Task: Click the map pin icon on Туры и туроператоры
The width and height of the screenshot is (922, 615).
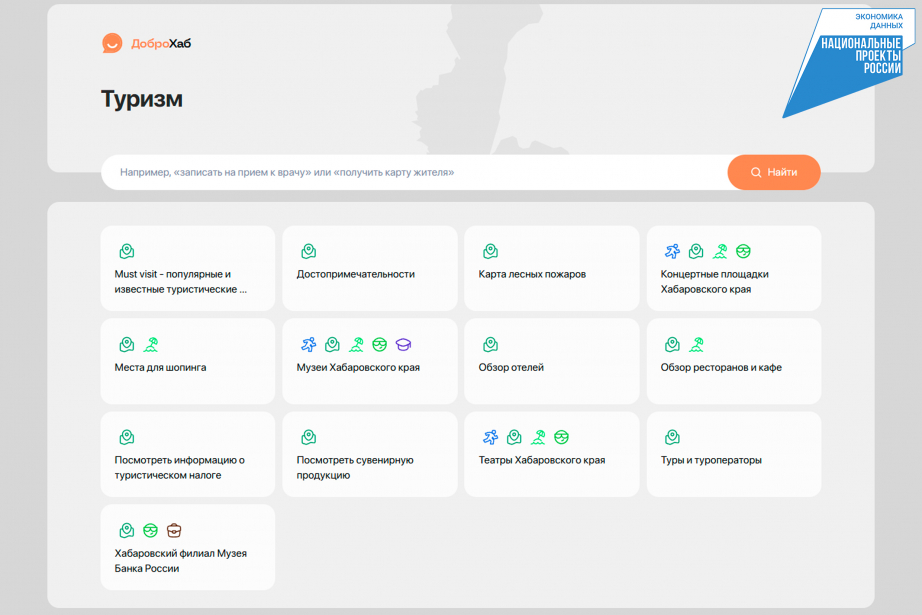Action: coord(672,437)
